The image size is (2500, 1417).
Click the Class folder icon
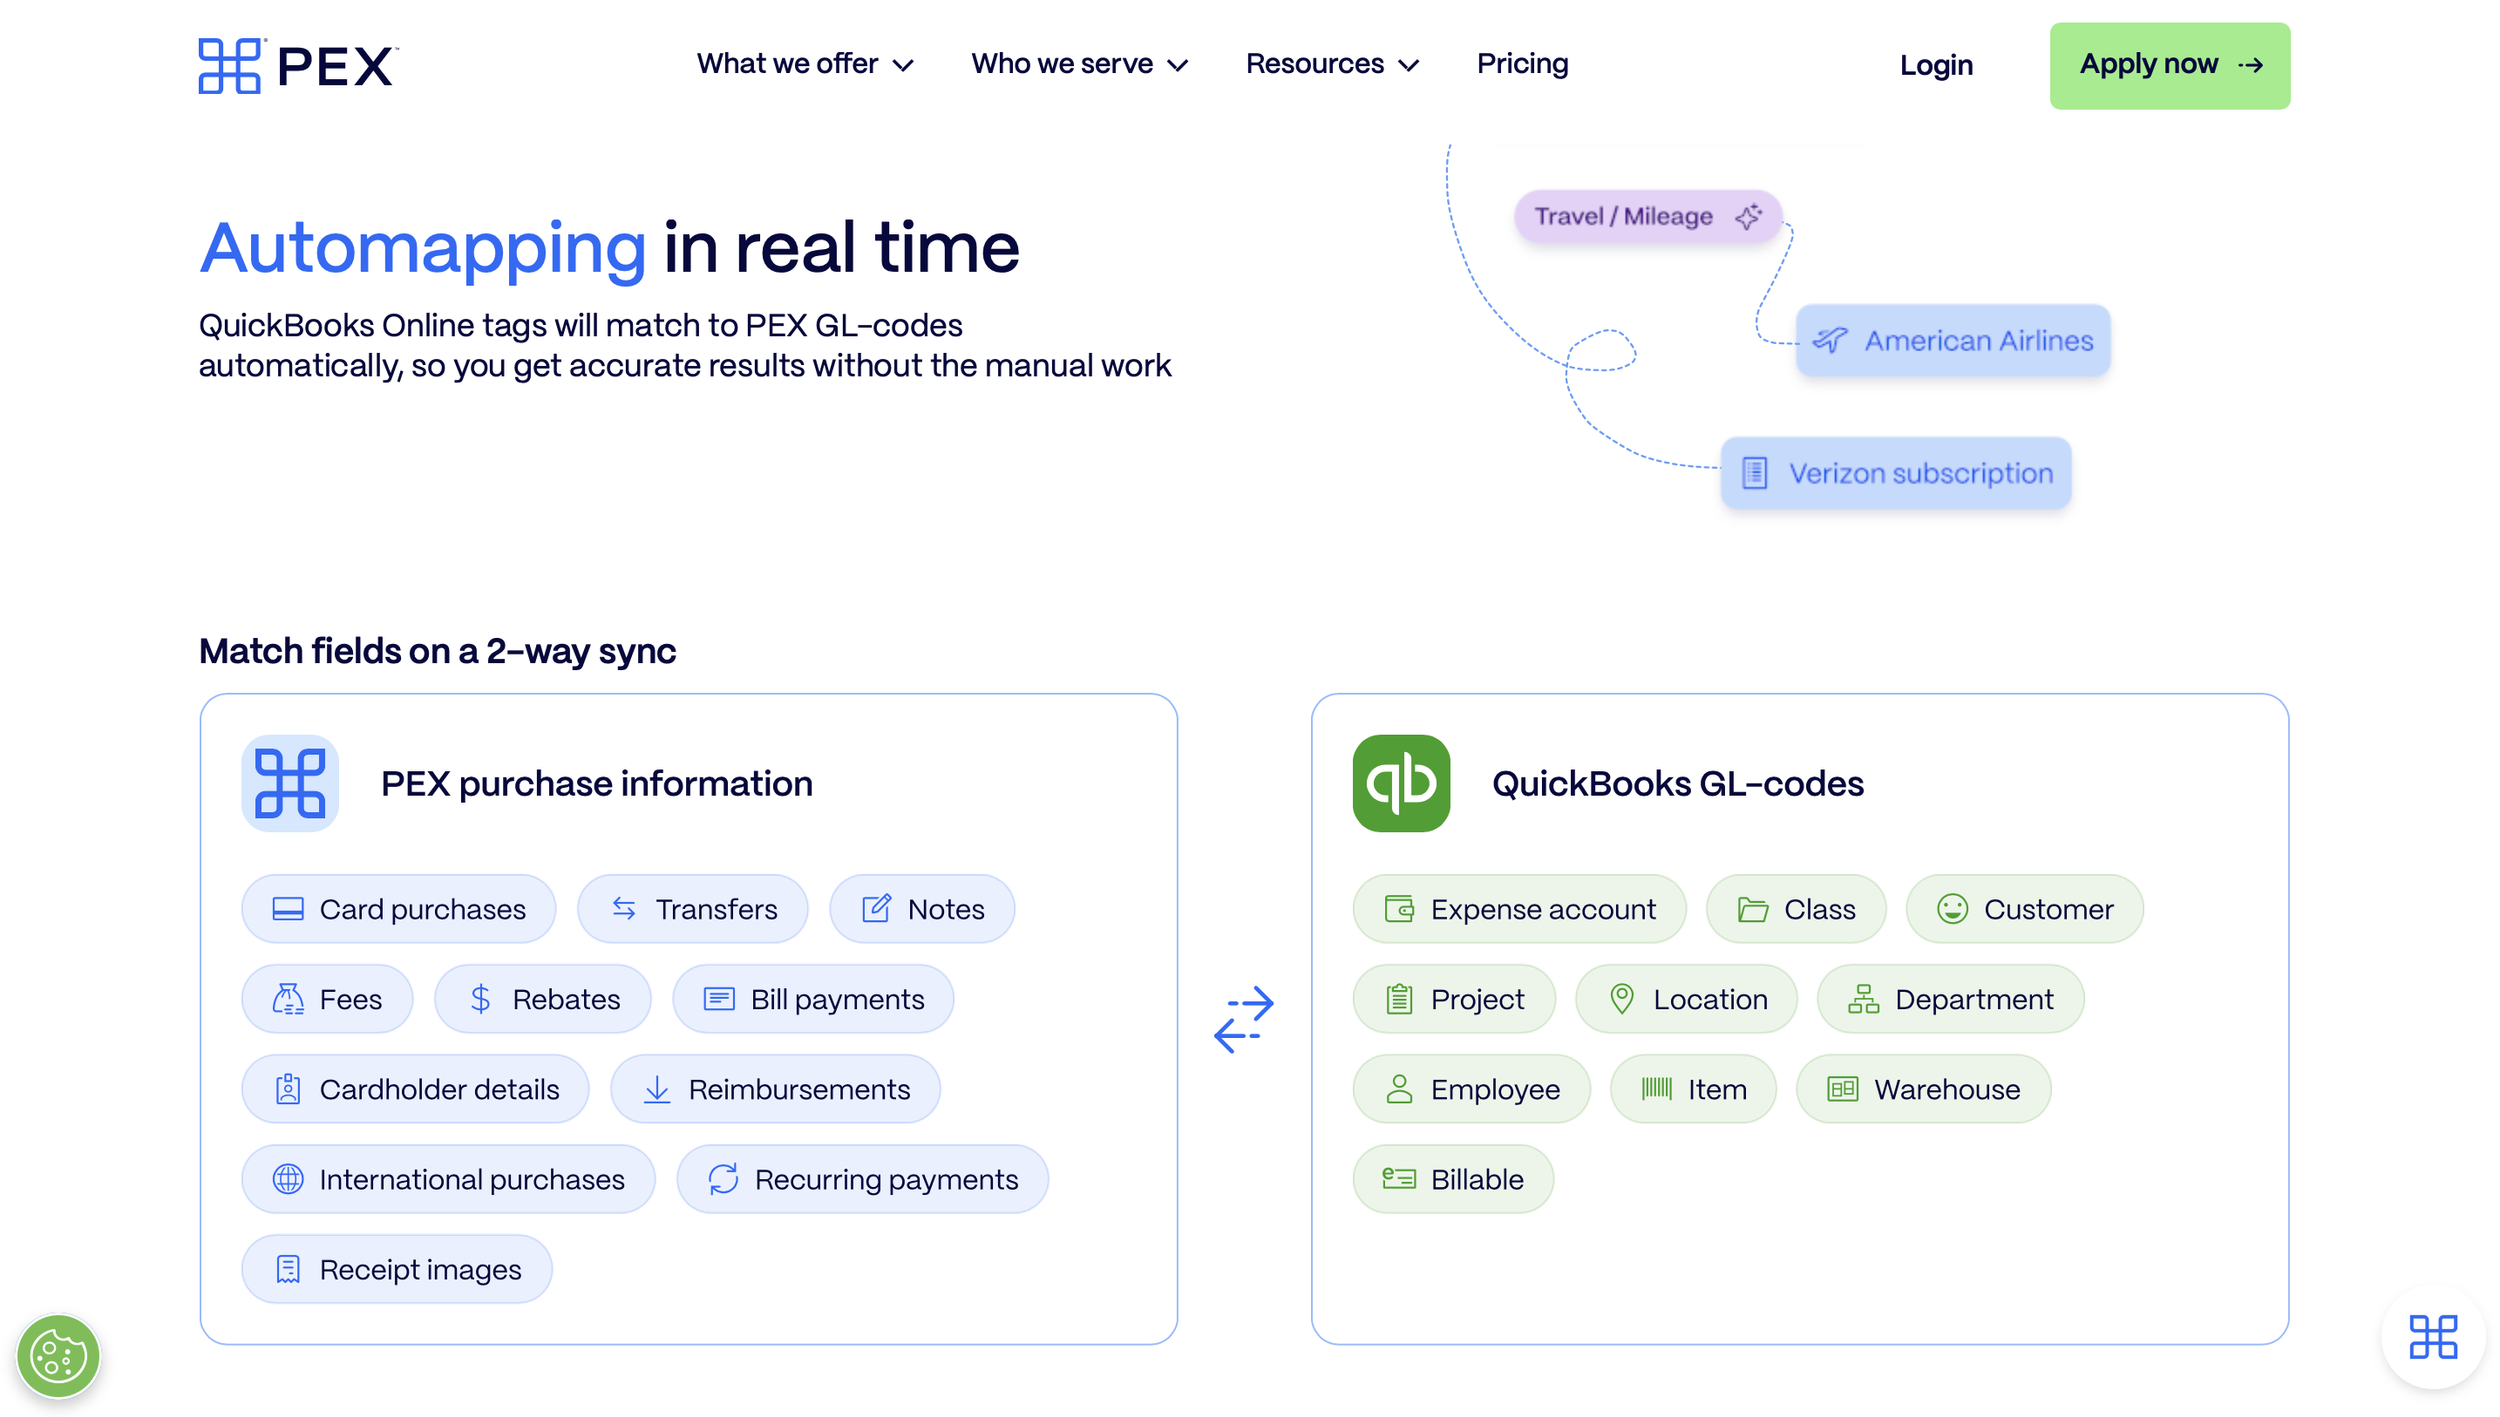(x=1753, y=909)
